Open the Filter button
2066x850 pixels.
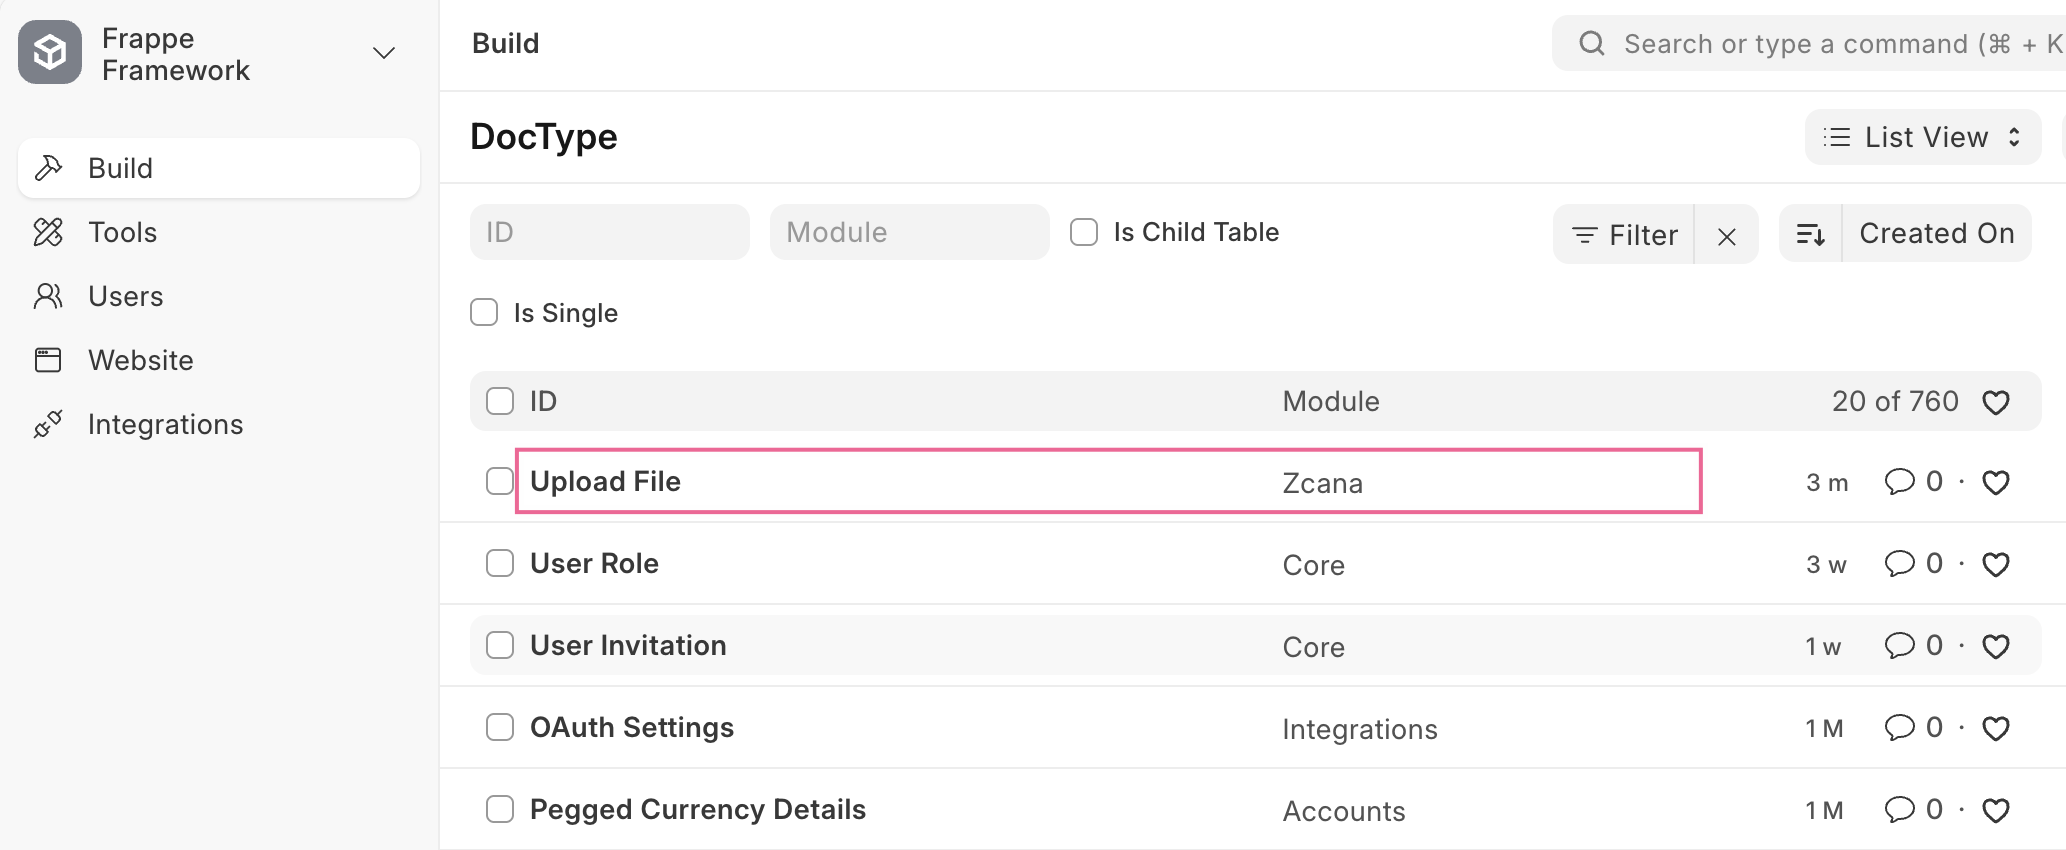tap(1624, 235)
